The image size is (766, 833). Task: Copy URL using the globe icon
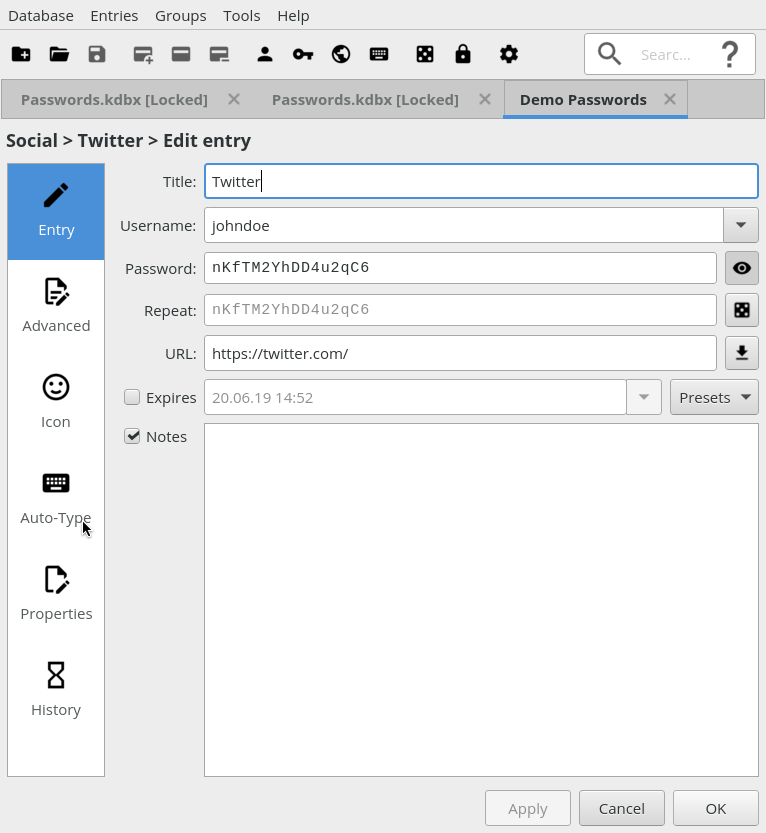tap(341, 54)
